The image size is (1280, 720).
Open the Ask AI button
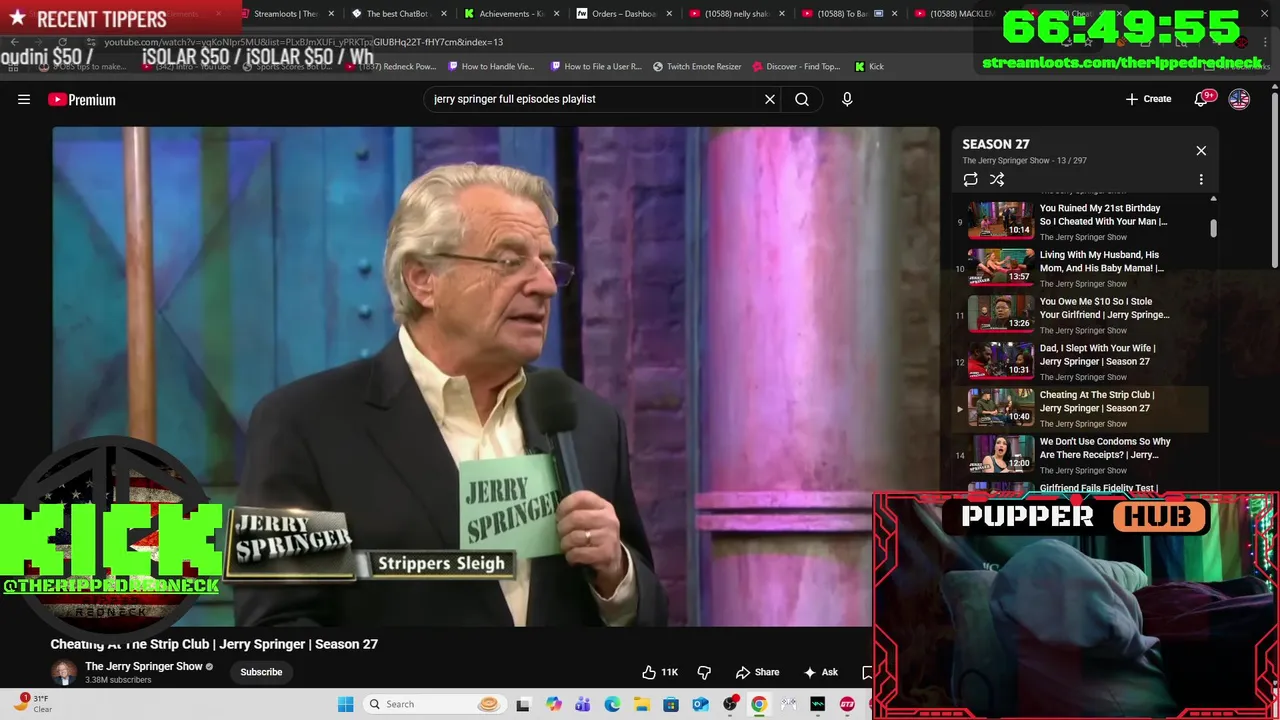point(820,672)
